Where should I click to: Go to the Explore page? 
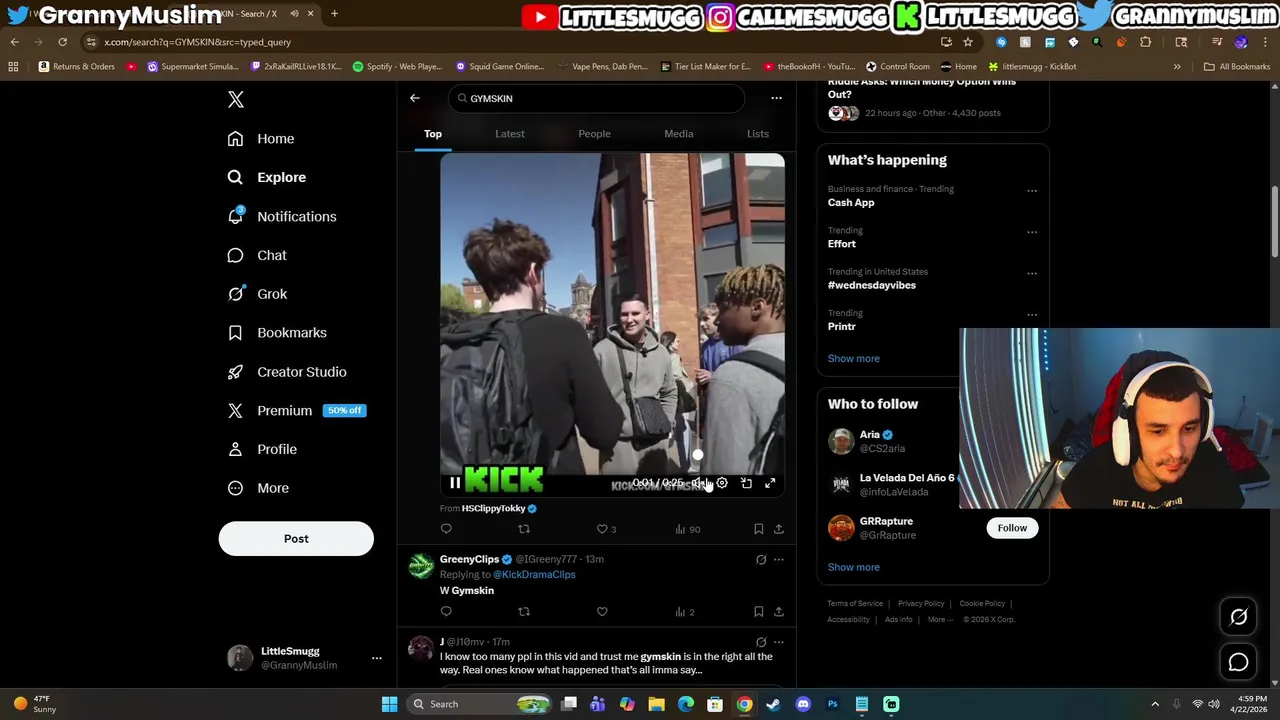pyautogui.click(x=267, y=177)
